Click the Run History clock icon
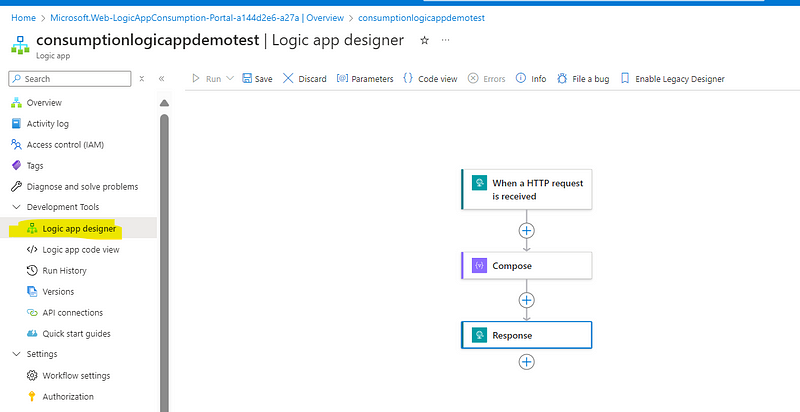The width and height of the screenshot is (800, 412). tap(32, 271)
